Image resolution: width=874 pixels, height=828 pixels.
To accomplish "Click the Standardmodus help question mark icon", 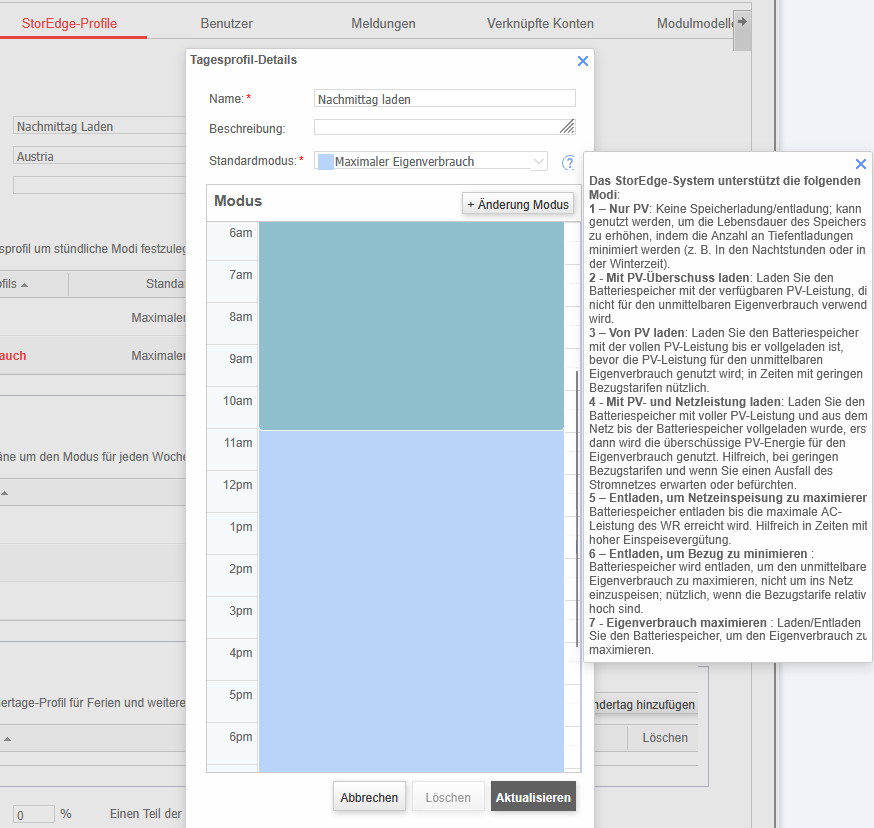I will (x=568, y=162).
